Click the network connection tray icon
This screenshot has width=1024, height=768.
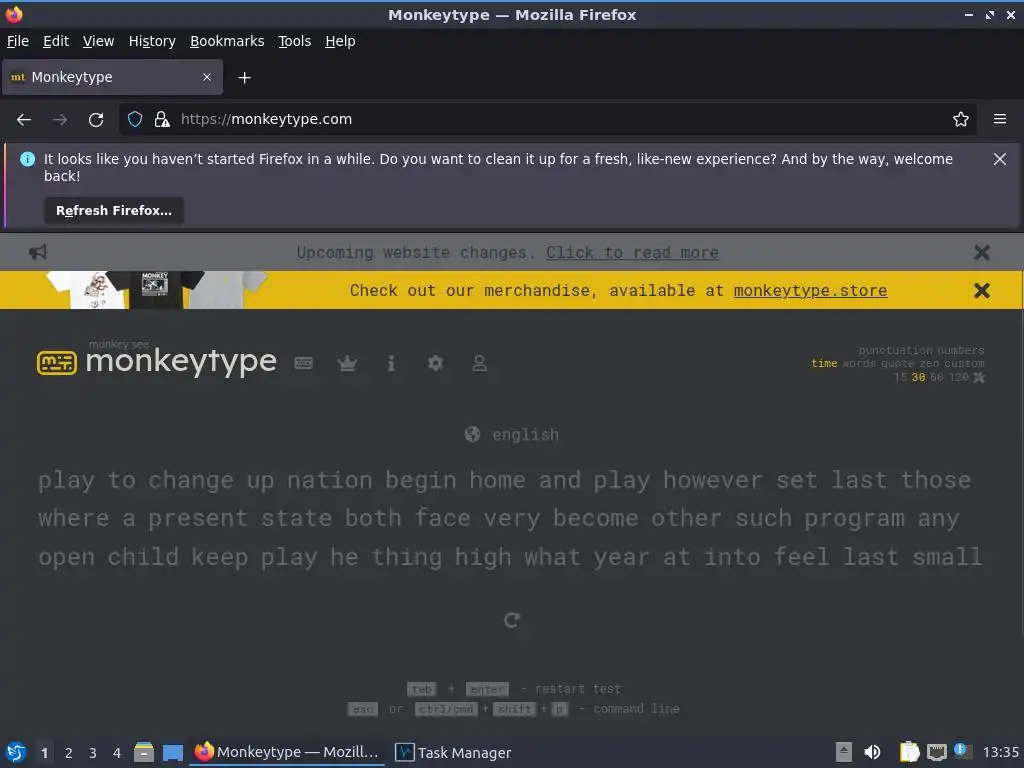(936, 752)
